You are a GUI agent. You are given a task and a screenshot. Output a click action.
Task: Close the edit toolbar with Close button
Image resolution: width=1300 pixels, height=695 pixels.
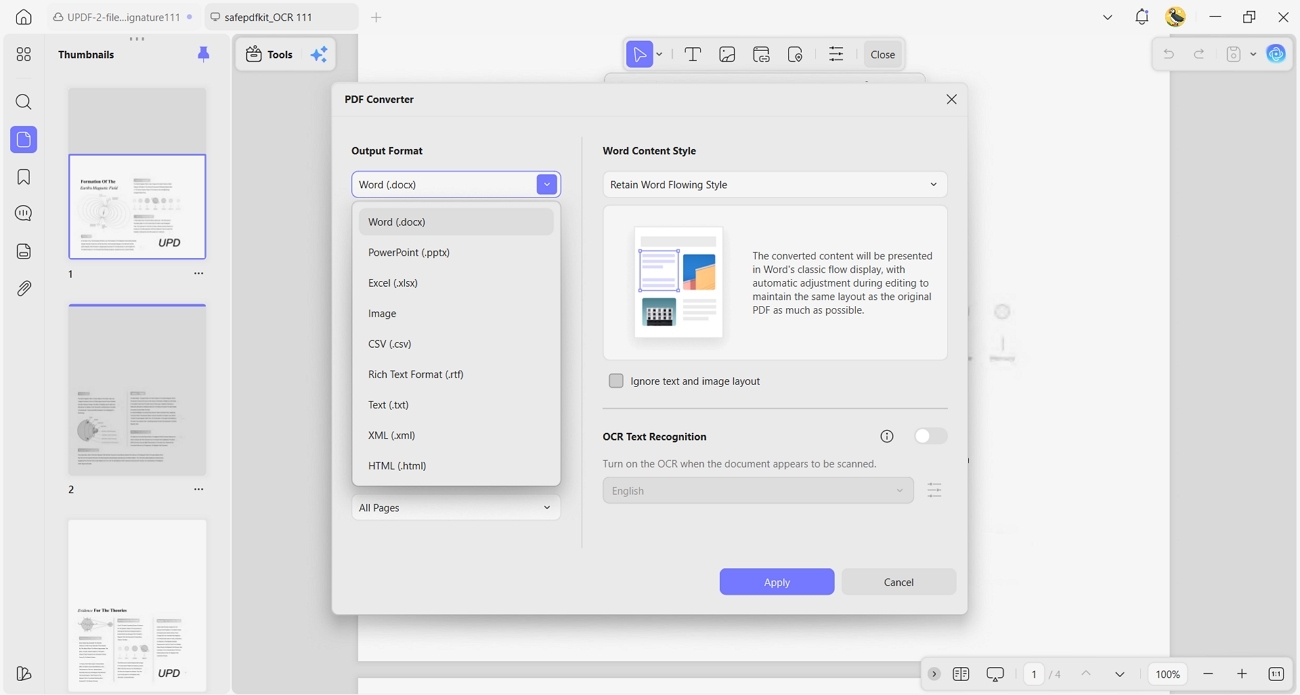tap(883, 54)
